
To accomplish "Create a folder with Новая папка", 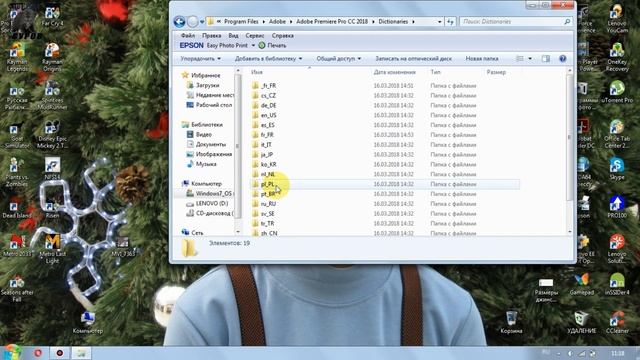I will [x=482, y=59].
